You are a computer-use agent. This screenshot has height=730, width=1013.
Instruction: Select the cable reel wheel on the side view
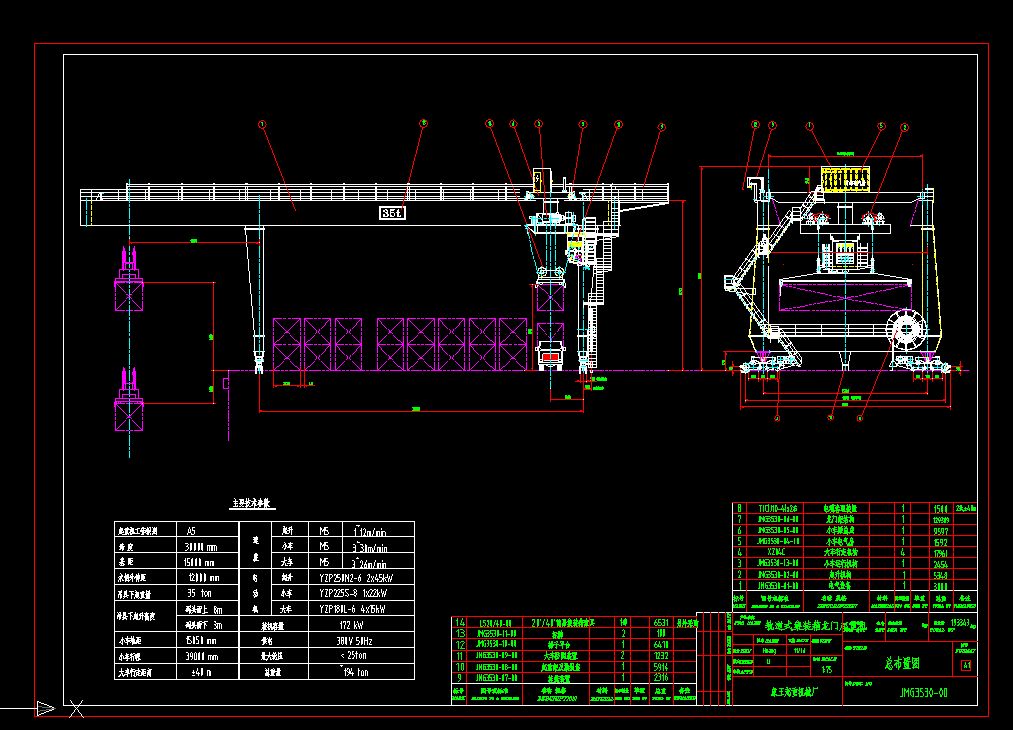(x=906, y=329)
